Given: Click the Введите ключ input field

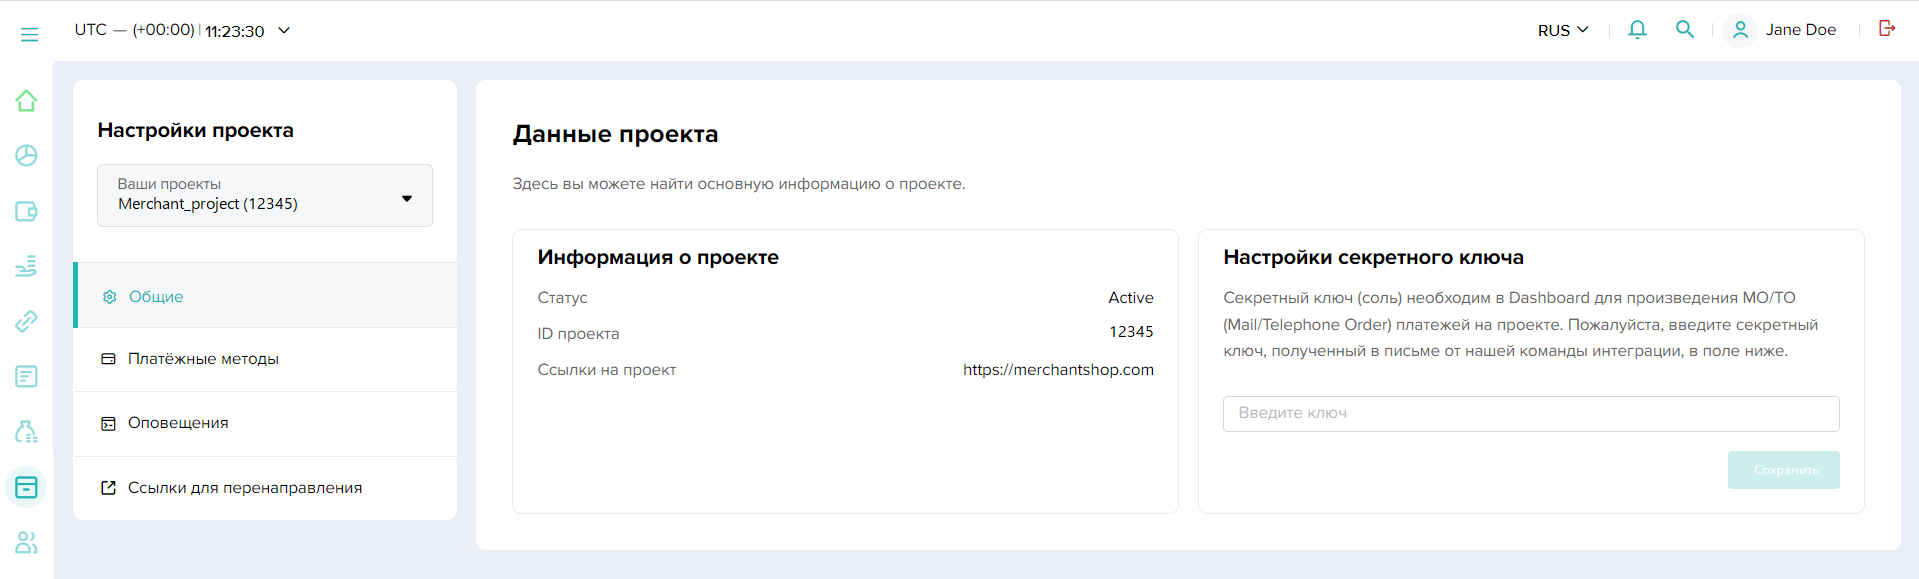Looking at the screenshot, I should click(1530, 413).
